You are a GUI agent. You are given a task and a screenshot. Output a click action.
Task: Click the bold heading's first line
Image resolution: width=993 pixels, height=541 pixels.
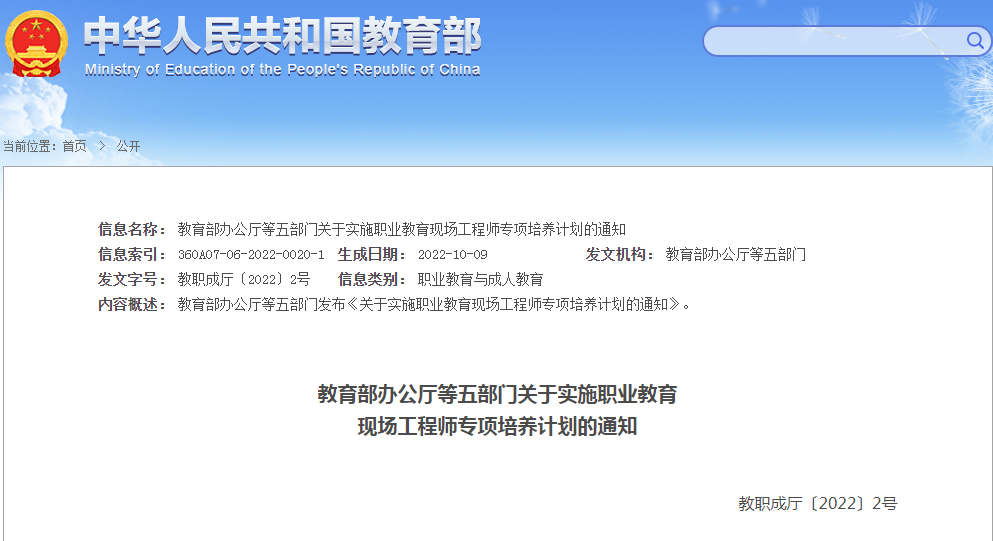click(497, 394)
